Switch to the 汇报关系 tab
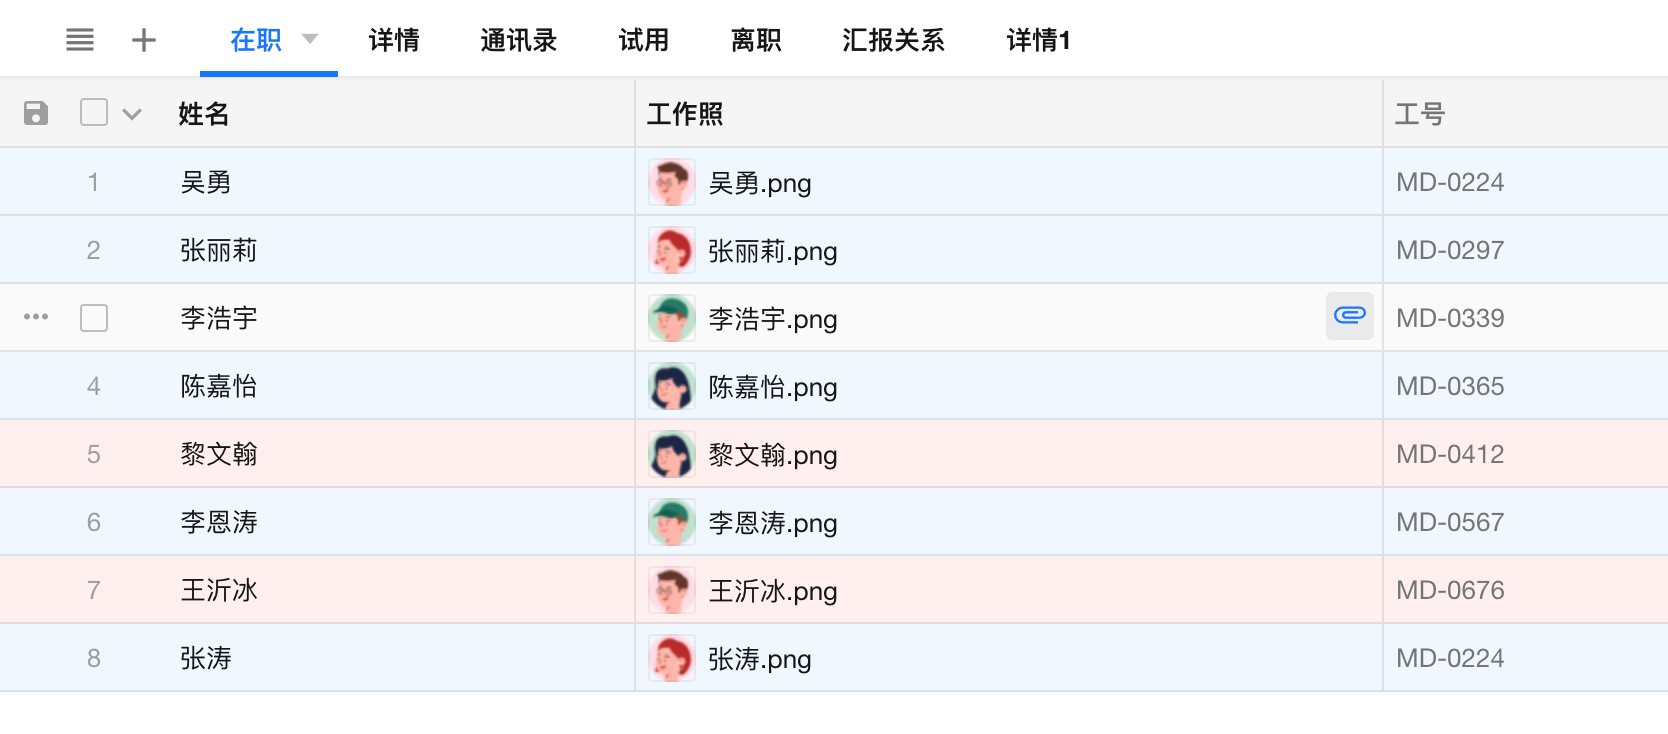The image size is (1668, 734). pyautogui.click(x=893, y=40)
